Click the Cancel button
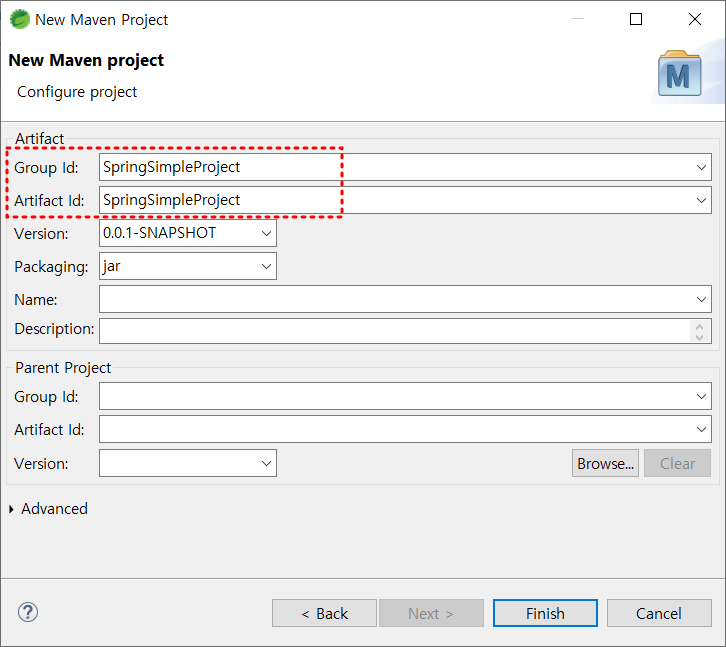 [659, 613]
